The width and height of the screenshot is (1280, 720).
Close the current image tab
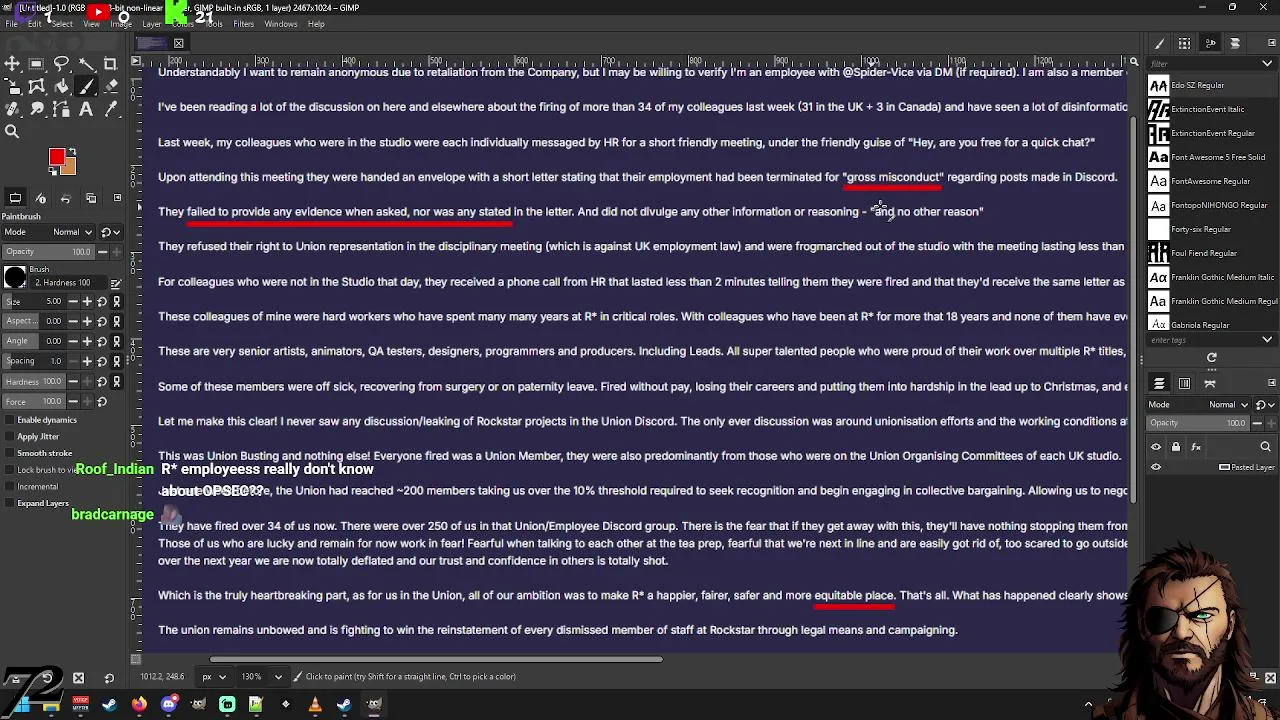coord(178,43)
